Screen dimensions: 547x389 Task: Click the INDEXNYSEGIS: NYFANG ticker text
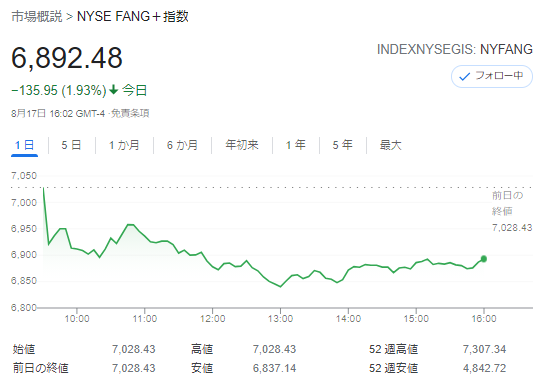point(455,50)
